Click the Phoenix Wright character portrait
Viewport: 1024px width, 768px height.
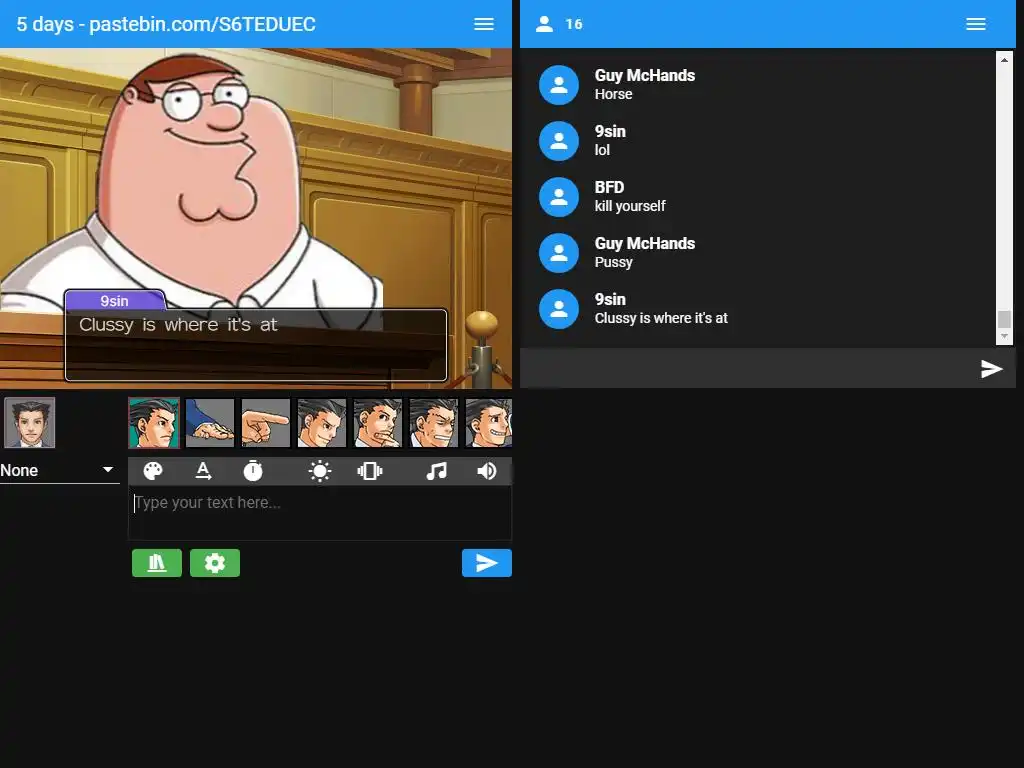tap(29, 423)
